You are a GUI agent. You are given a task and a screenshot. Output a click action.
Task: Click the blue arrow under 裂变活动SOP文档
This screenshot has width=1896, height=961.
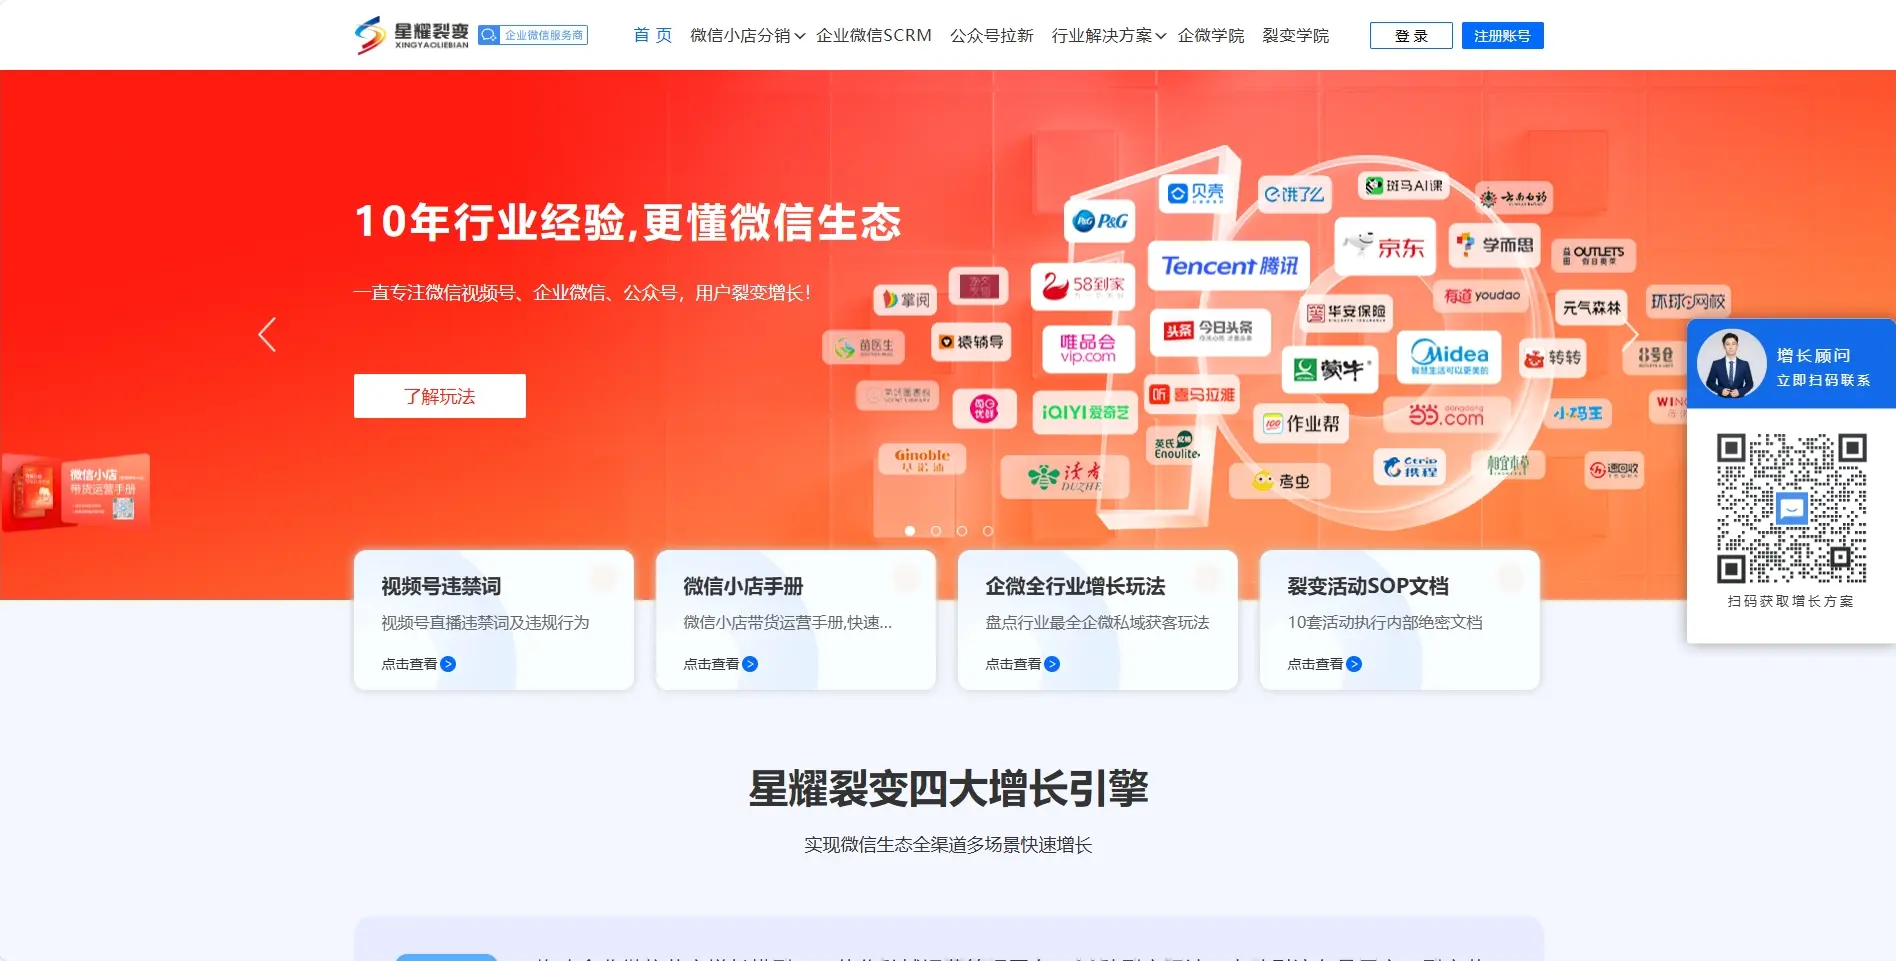pyautogui.click(x=1354, y=664)
